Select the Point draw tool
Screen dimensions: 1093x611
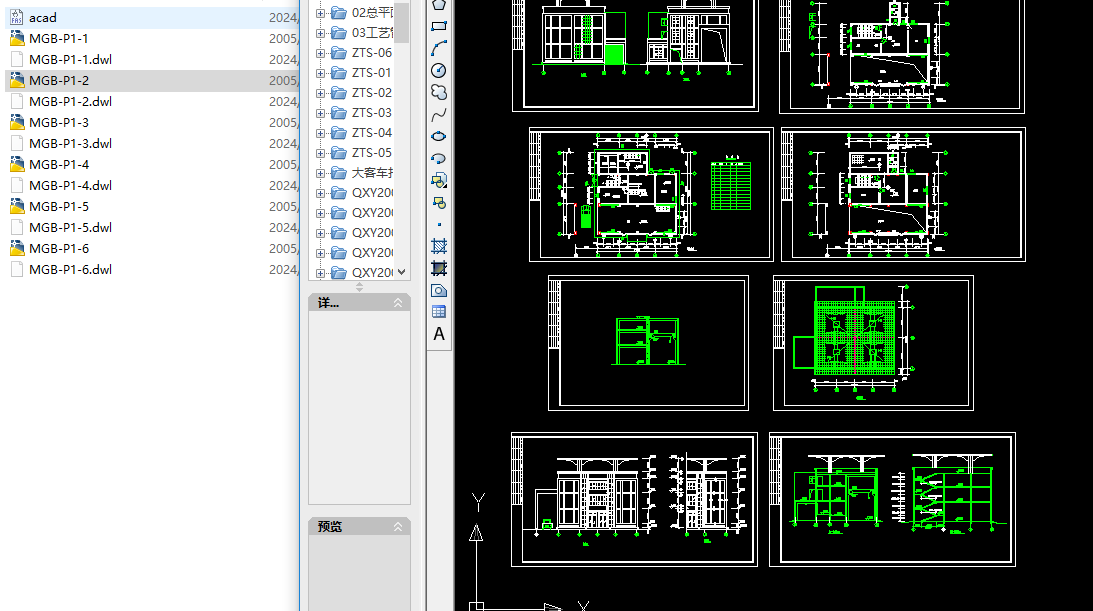(438, 224)
